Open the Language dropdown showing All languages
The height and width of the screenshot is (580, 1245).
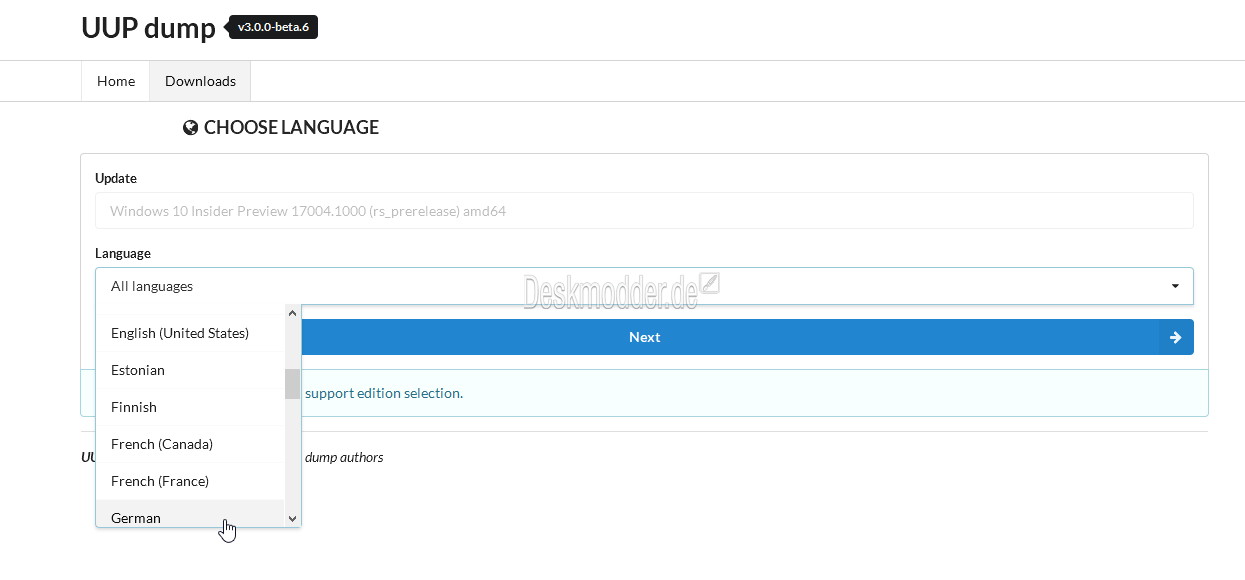pyautogui.click(x=644, y=286)
